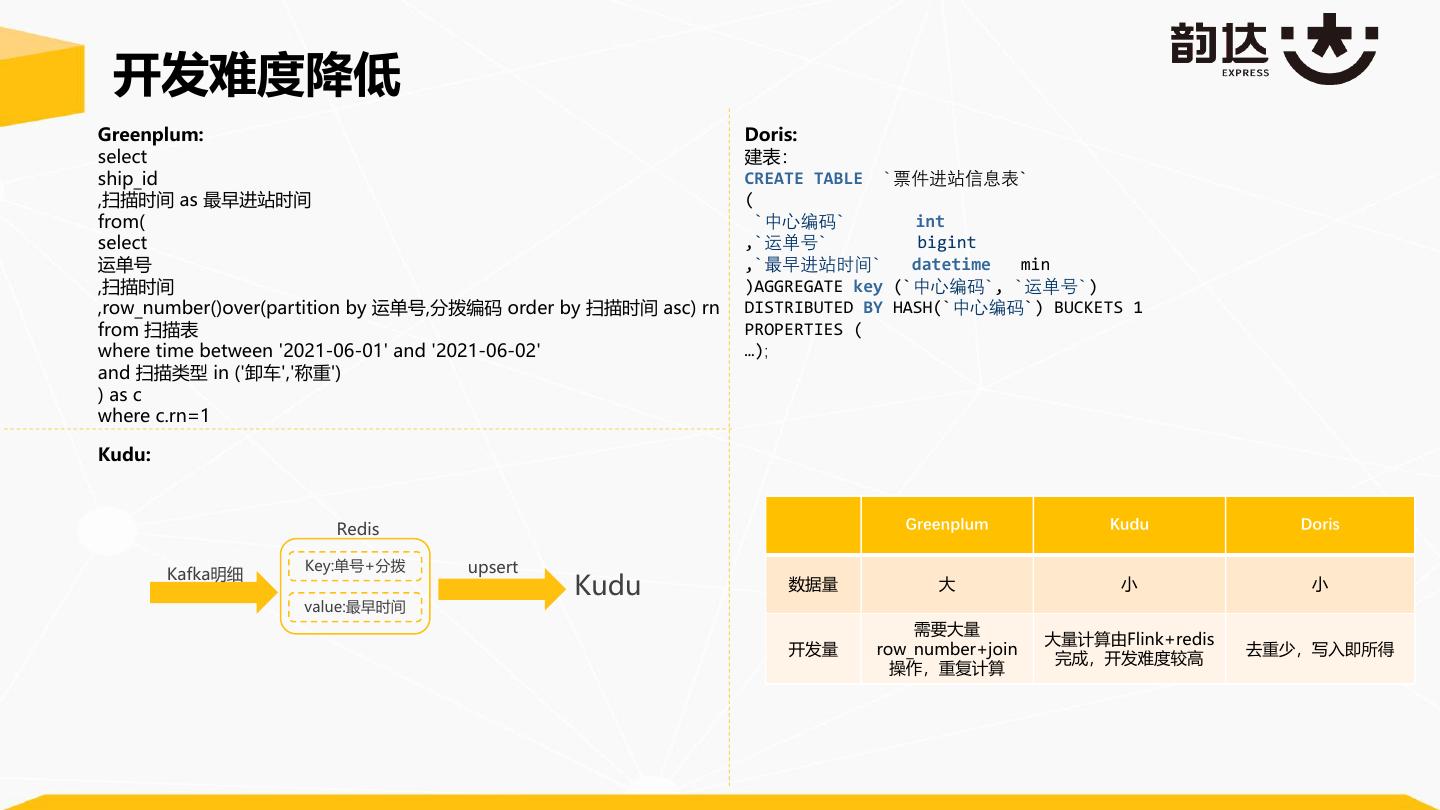
Task: Click the row_number()over SQL line
Action: pos(408,308)
